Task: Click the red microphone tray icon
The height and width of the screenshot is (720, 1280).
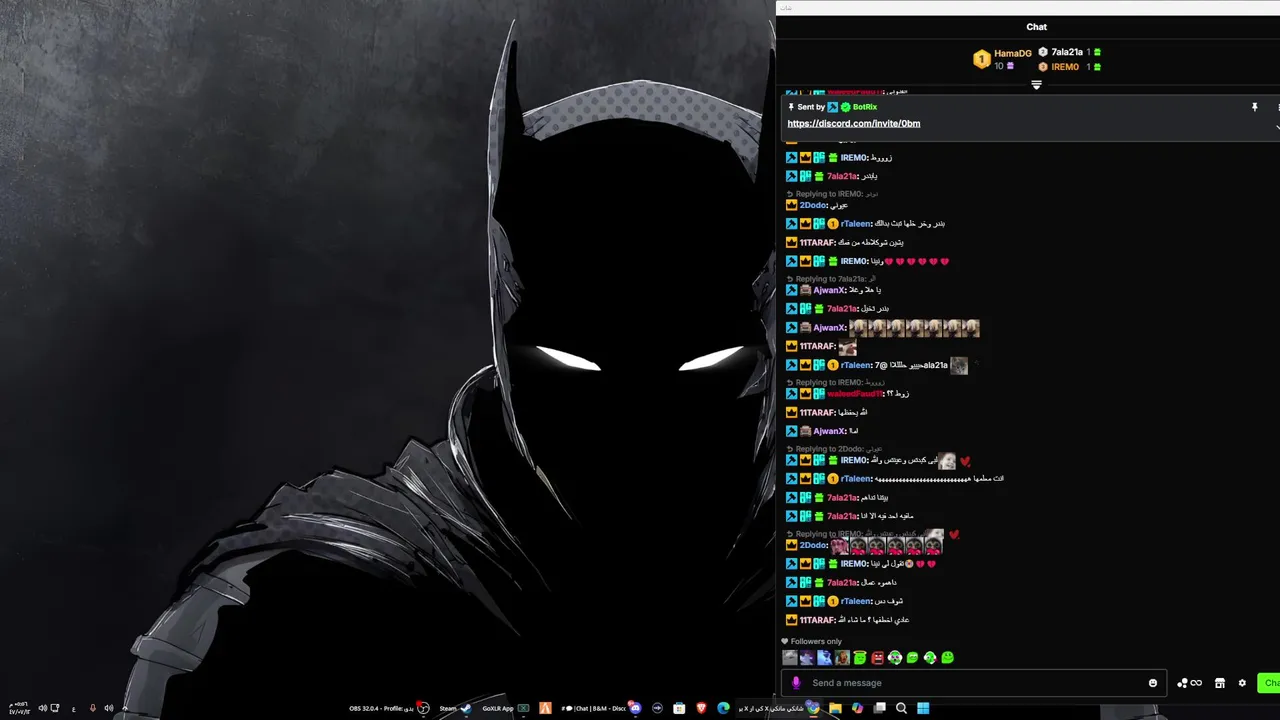Action: click(92, 708)
